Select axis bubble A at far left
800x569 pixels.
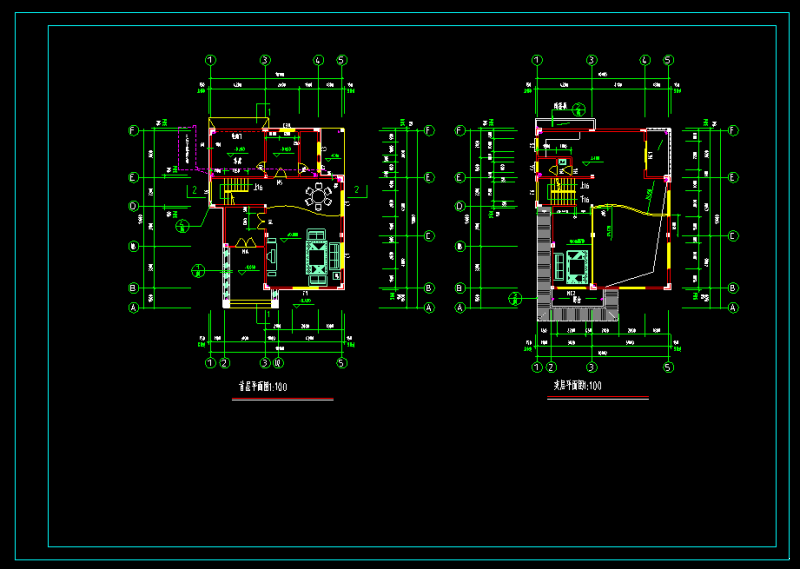click(x=133, y=308)
